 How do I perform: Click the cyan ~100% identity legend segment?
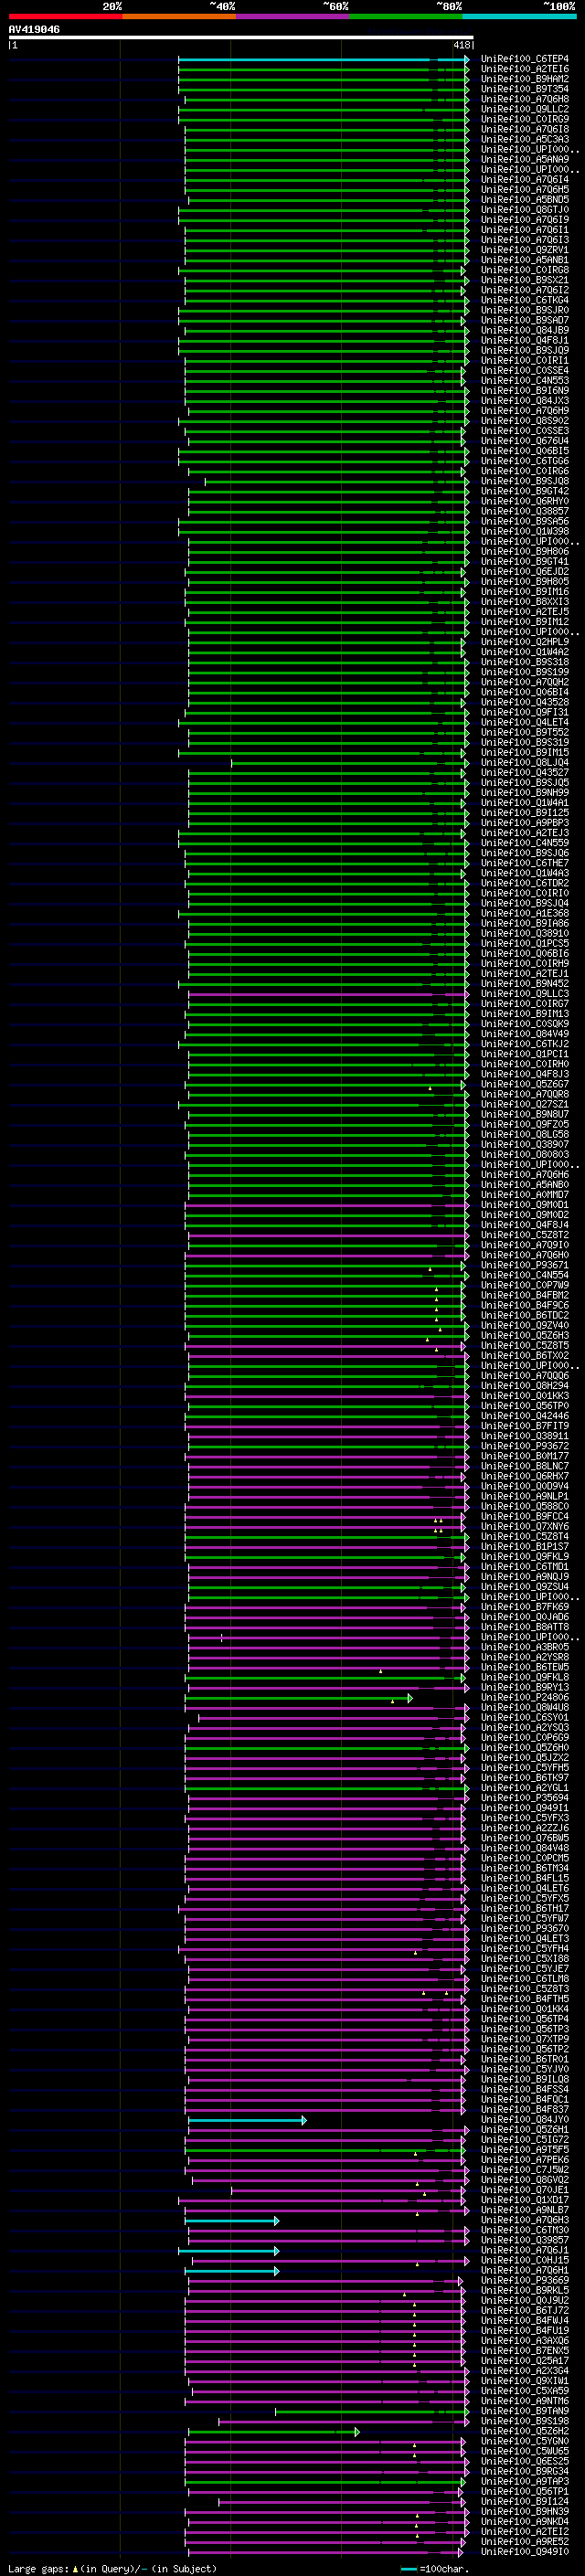pos(520,16)
